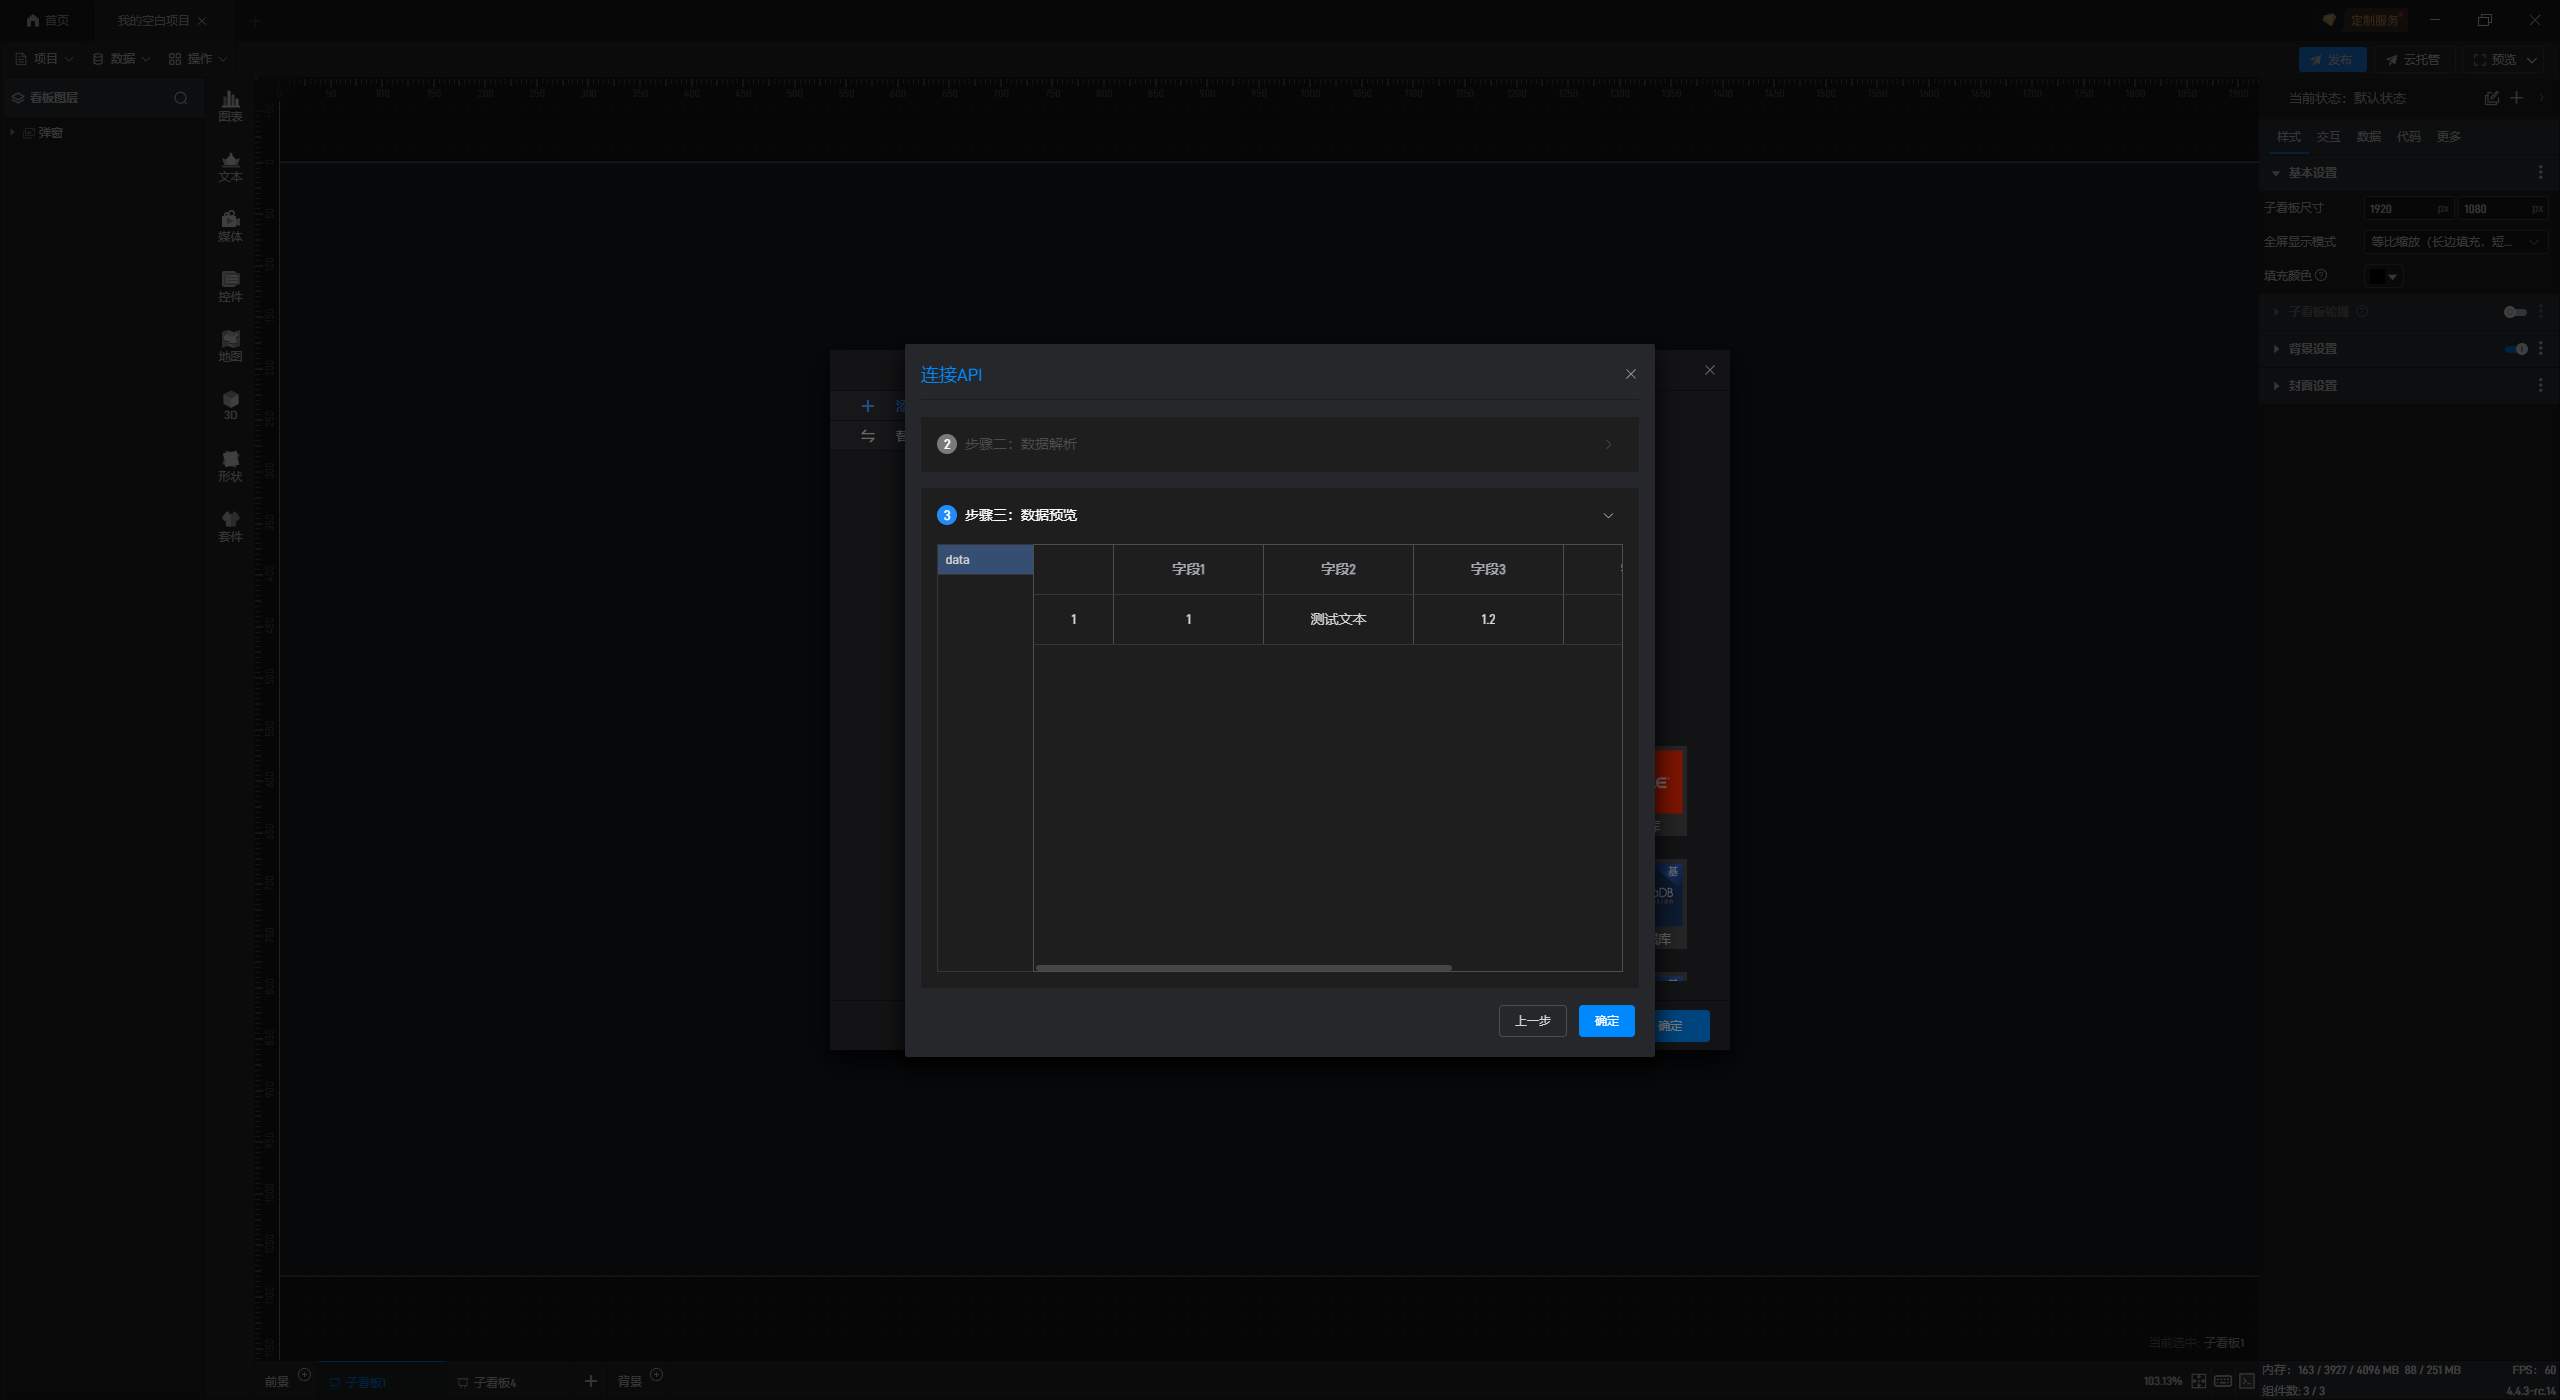Expand 步骤二 数据解析 section
The width and height of the screenshot is (2560, 1400).
[1608, 445]
